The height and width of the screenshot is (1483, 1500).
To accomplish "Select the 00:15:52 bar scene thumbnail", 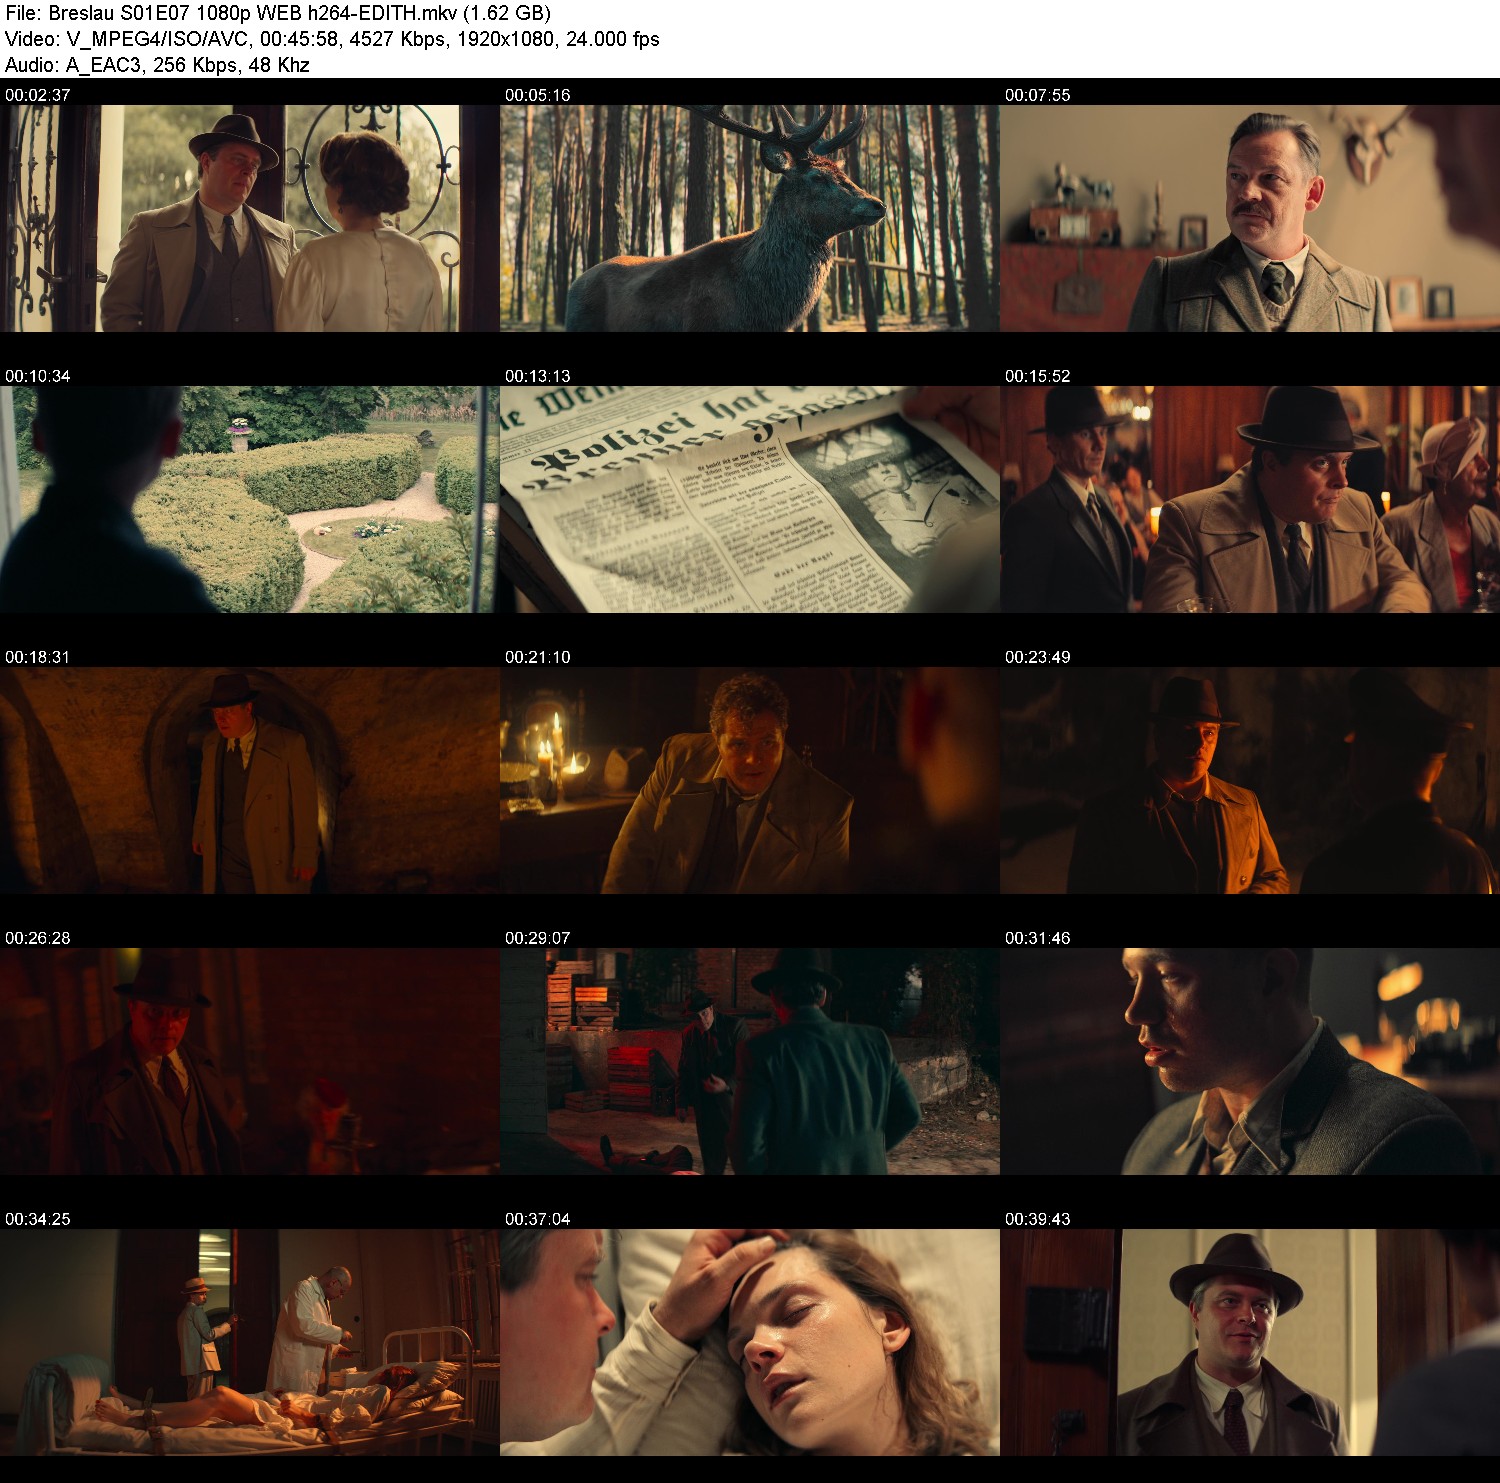I will (x=1250, y=499).
